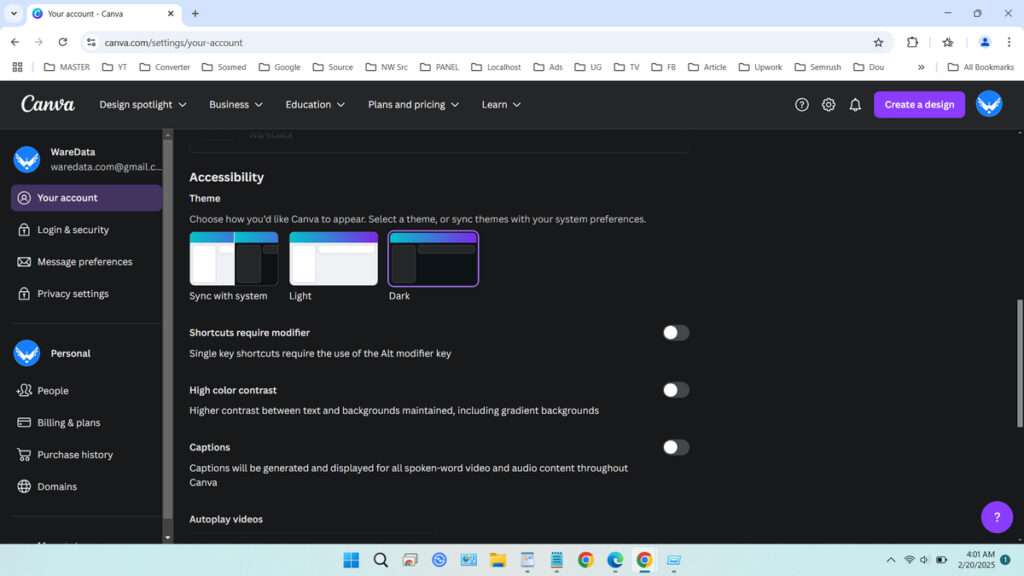Open Semrush bookmark folder
Viewport: 1024px width, 576px height.
(x=818, y=67)
